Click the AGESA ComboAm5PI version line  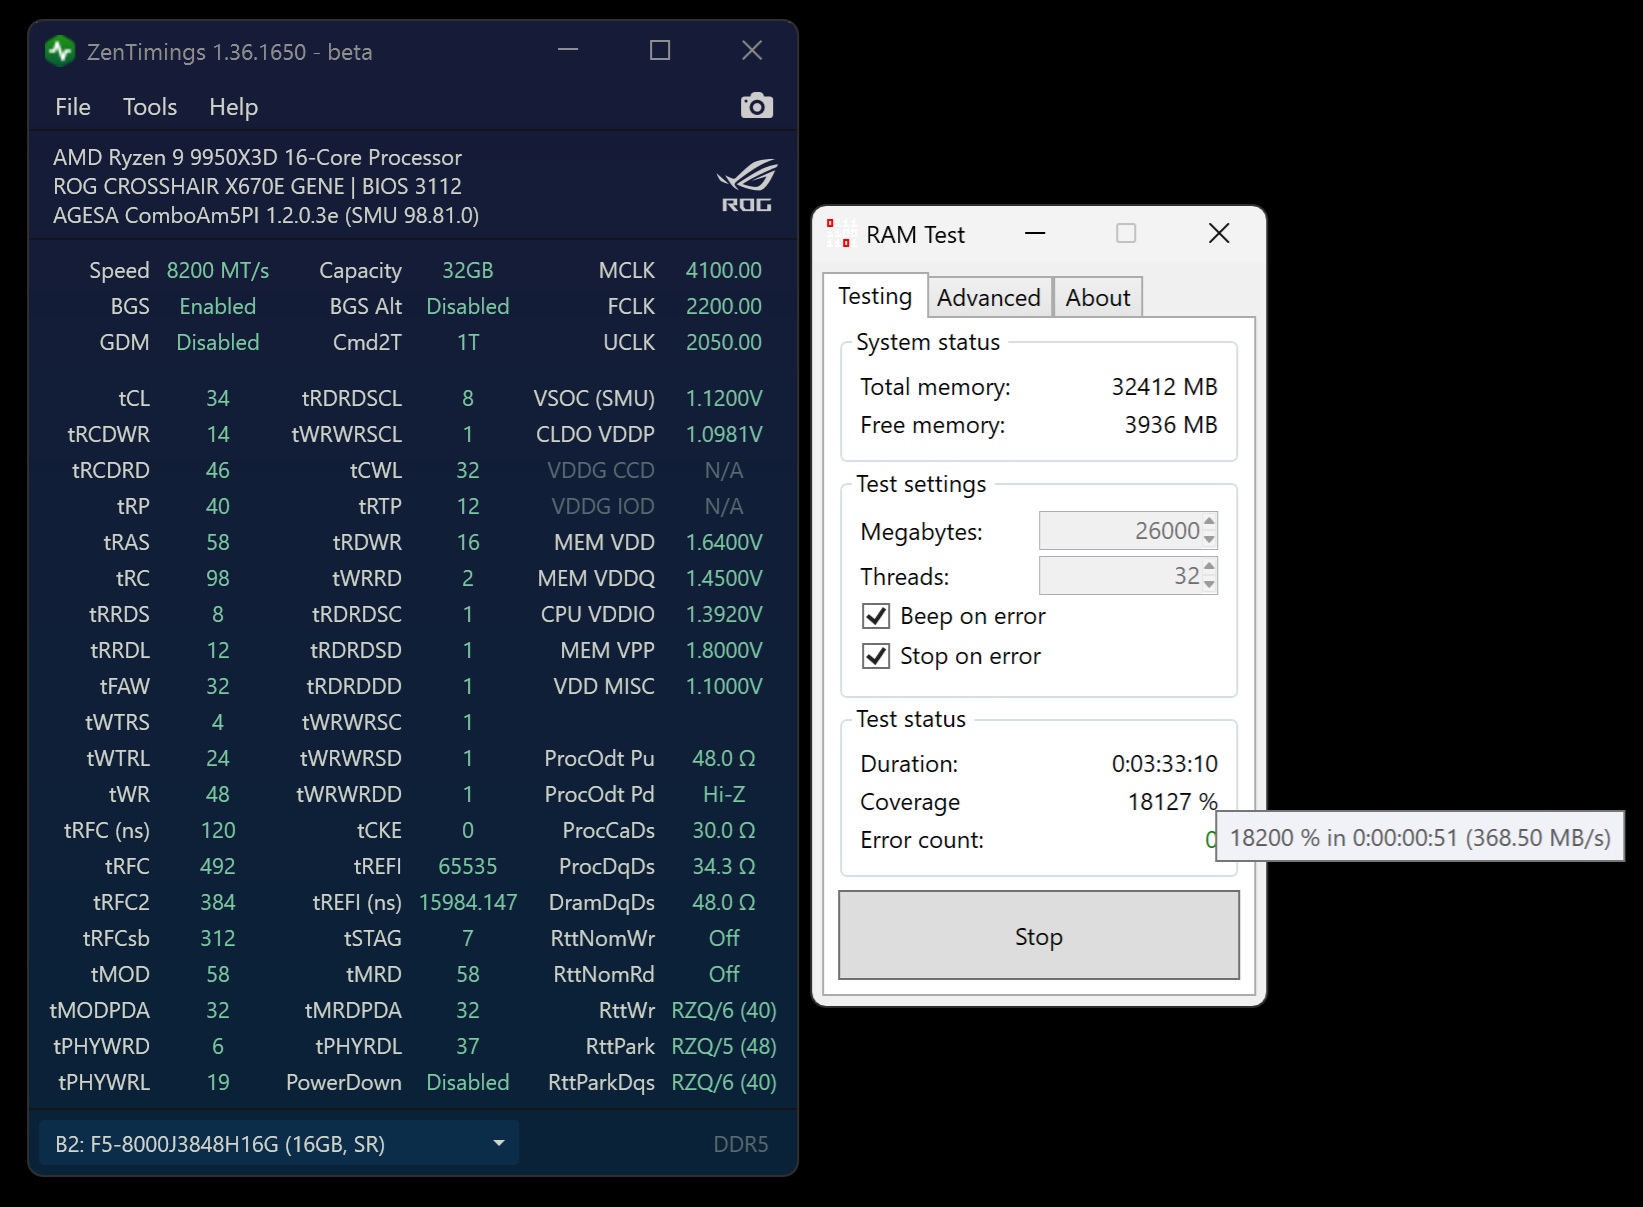(x=266, y=216)
